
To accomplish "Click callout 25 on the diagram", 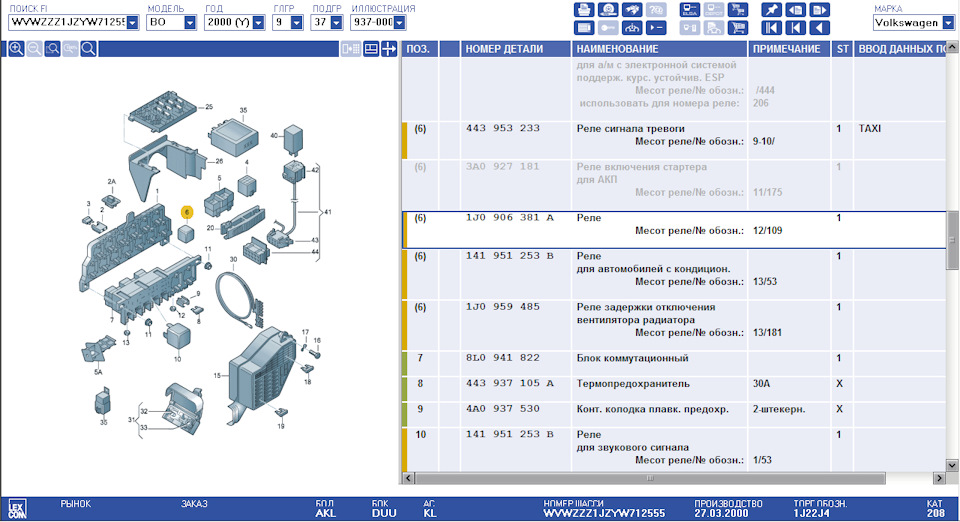I will (209, 106).
